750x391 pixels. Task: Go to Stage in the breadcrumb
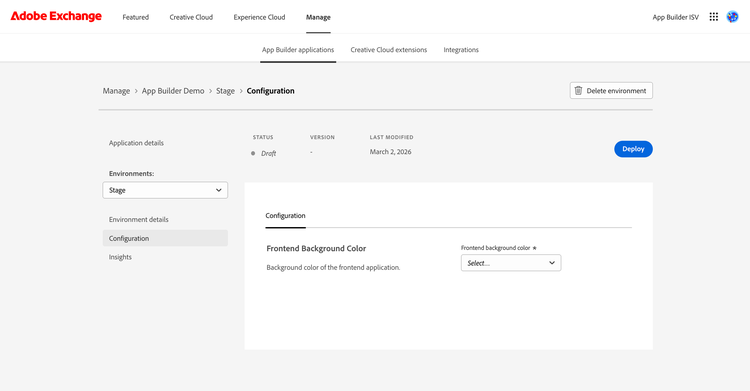click(x=225, y=91)
